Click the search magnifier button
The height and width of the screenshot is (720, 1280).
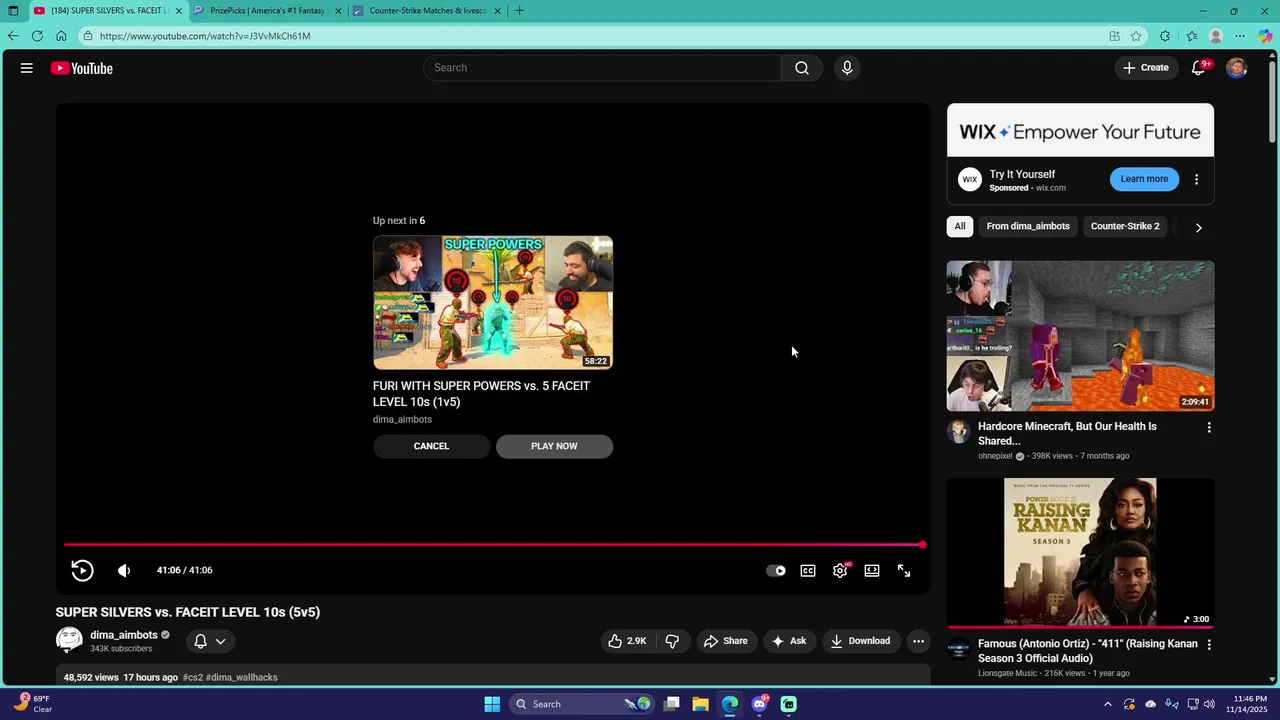[802, 68]
